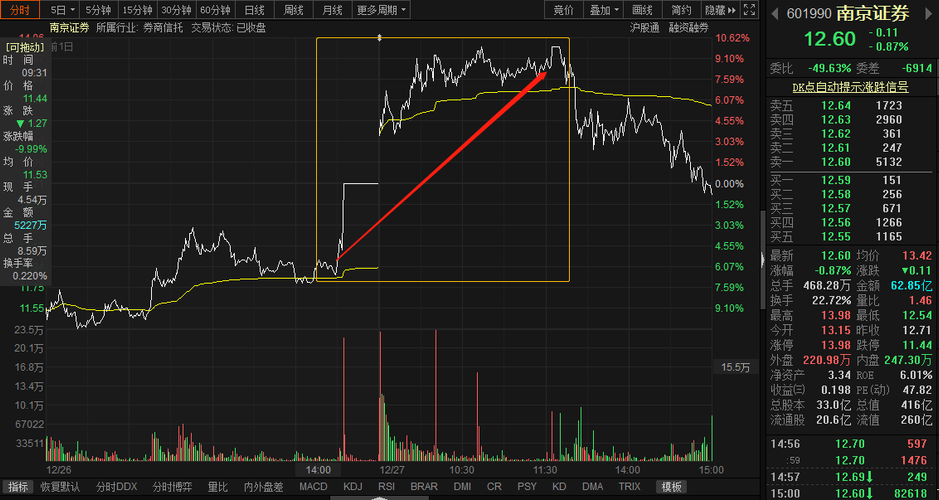This screenshot has width=939, height=500.
Task: Select the RSI indicator
Action: (x=386, y=487)
